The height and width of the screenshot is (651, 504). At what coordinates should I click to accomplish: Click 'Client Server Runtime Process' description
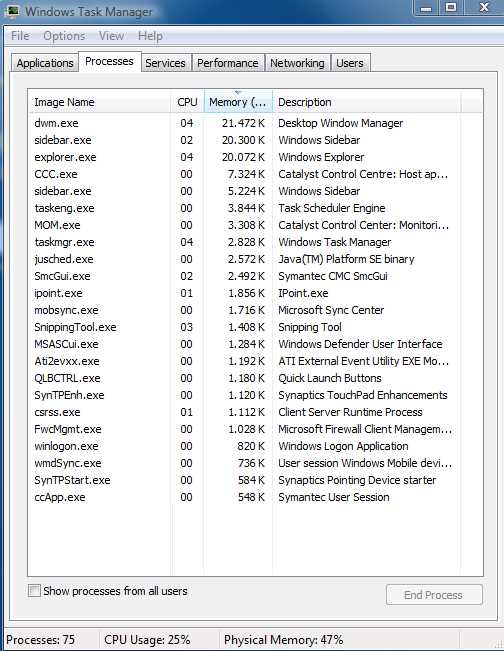(x=350, y=412)
